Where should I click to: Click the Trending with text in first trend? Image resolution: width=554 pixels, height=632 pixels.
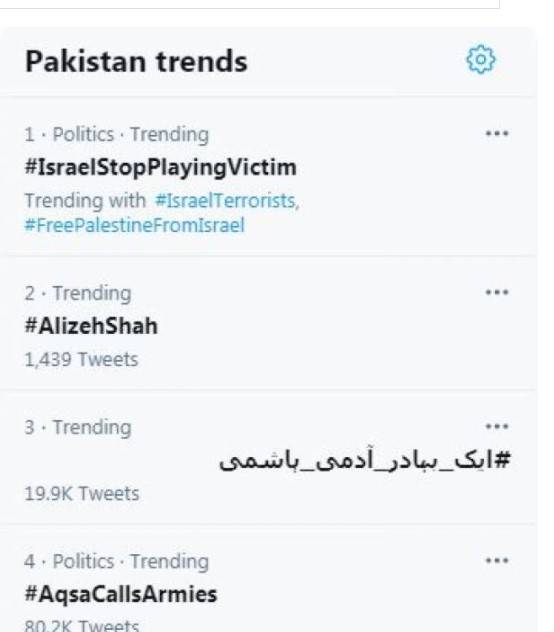pos(85,201)
